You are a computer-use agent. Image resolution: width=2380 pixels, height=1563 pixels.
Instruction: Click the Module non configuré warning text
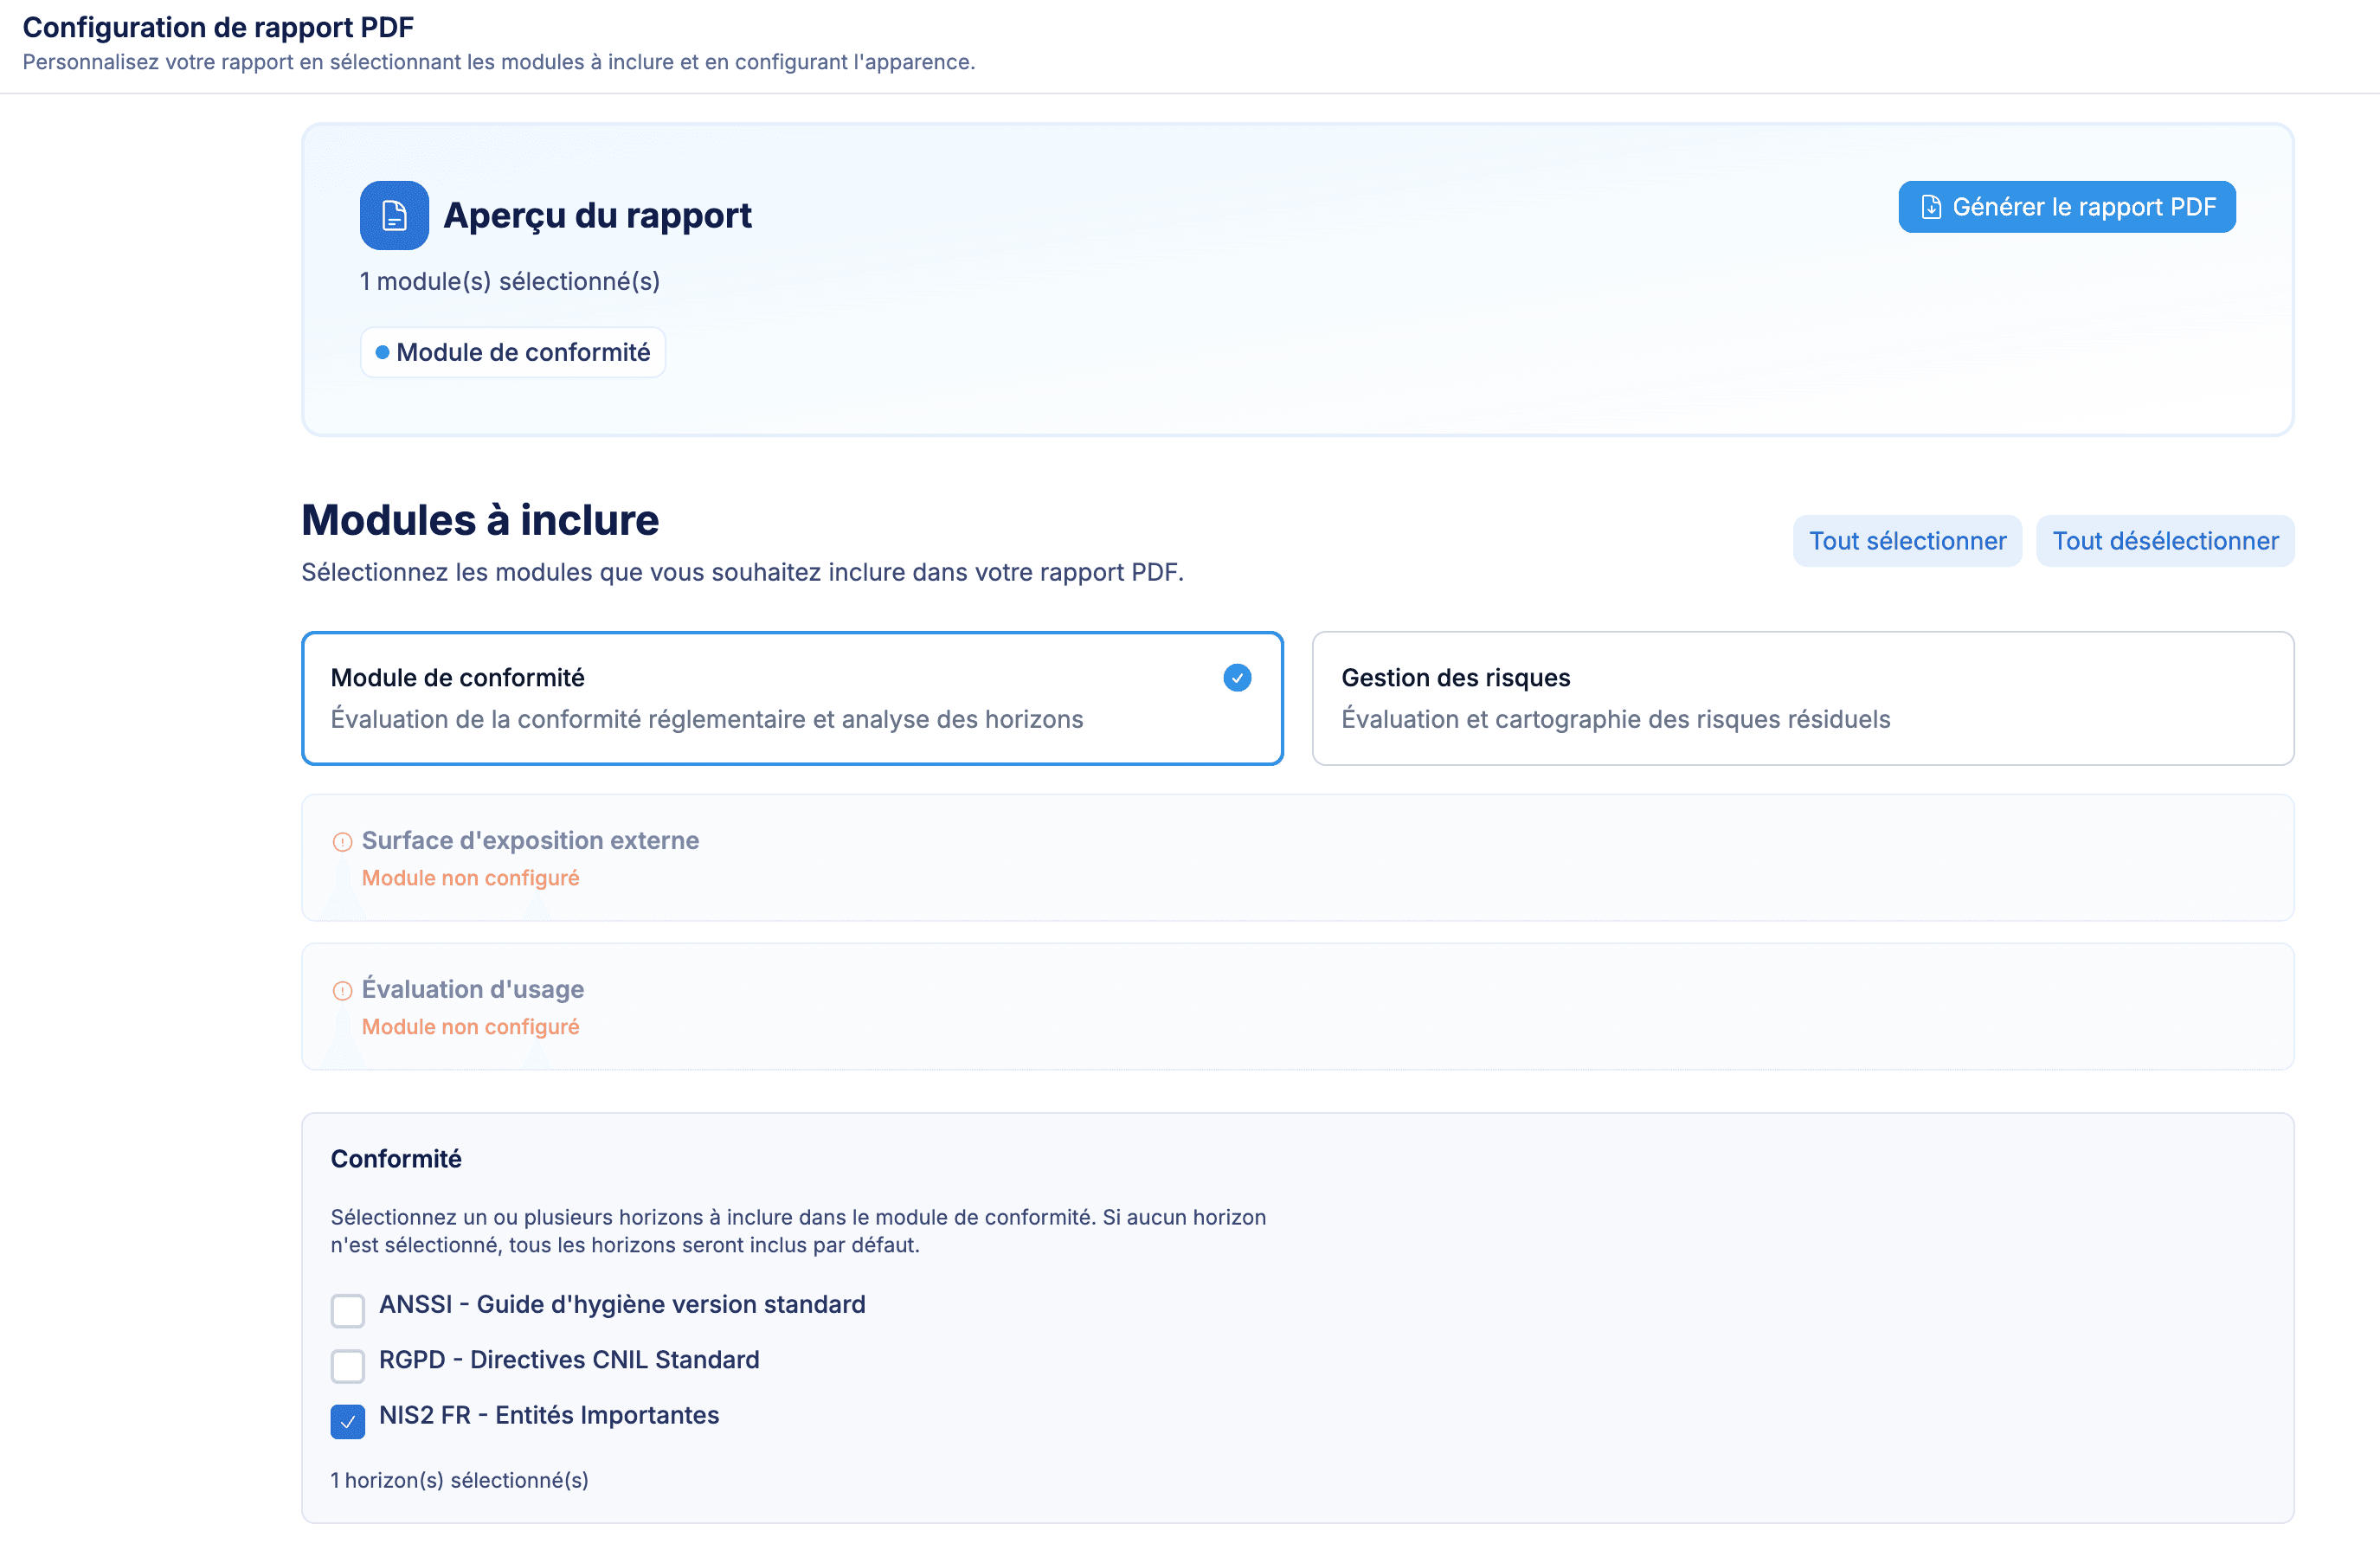tap(470, 877)
